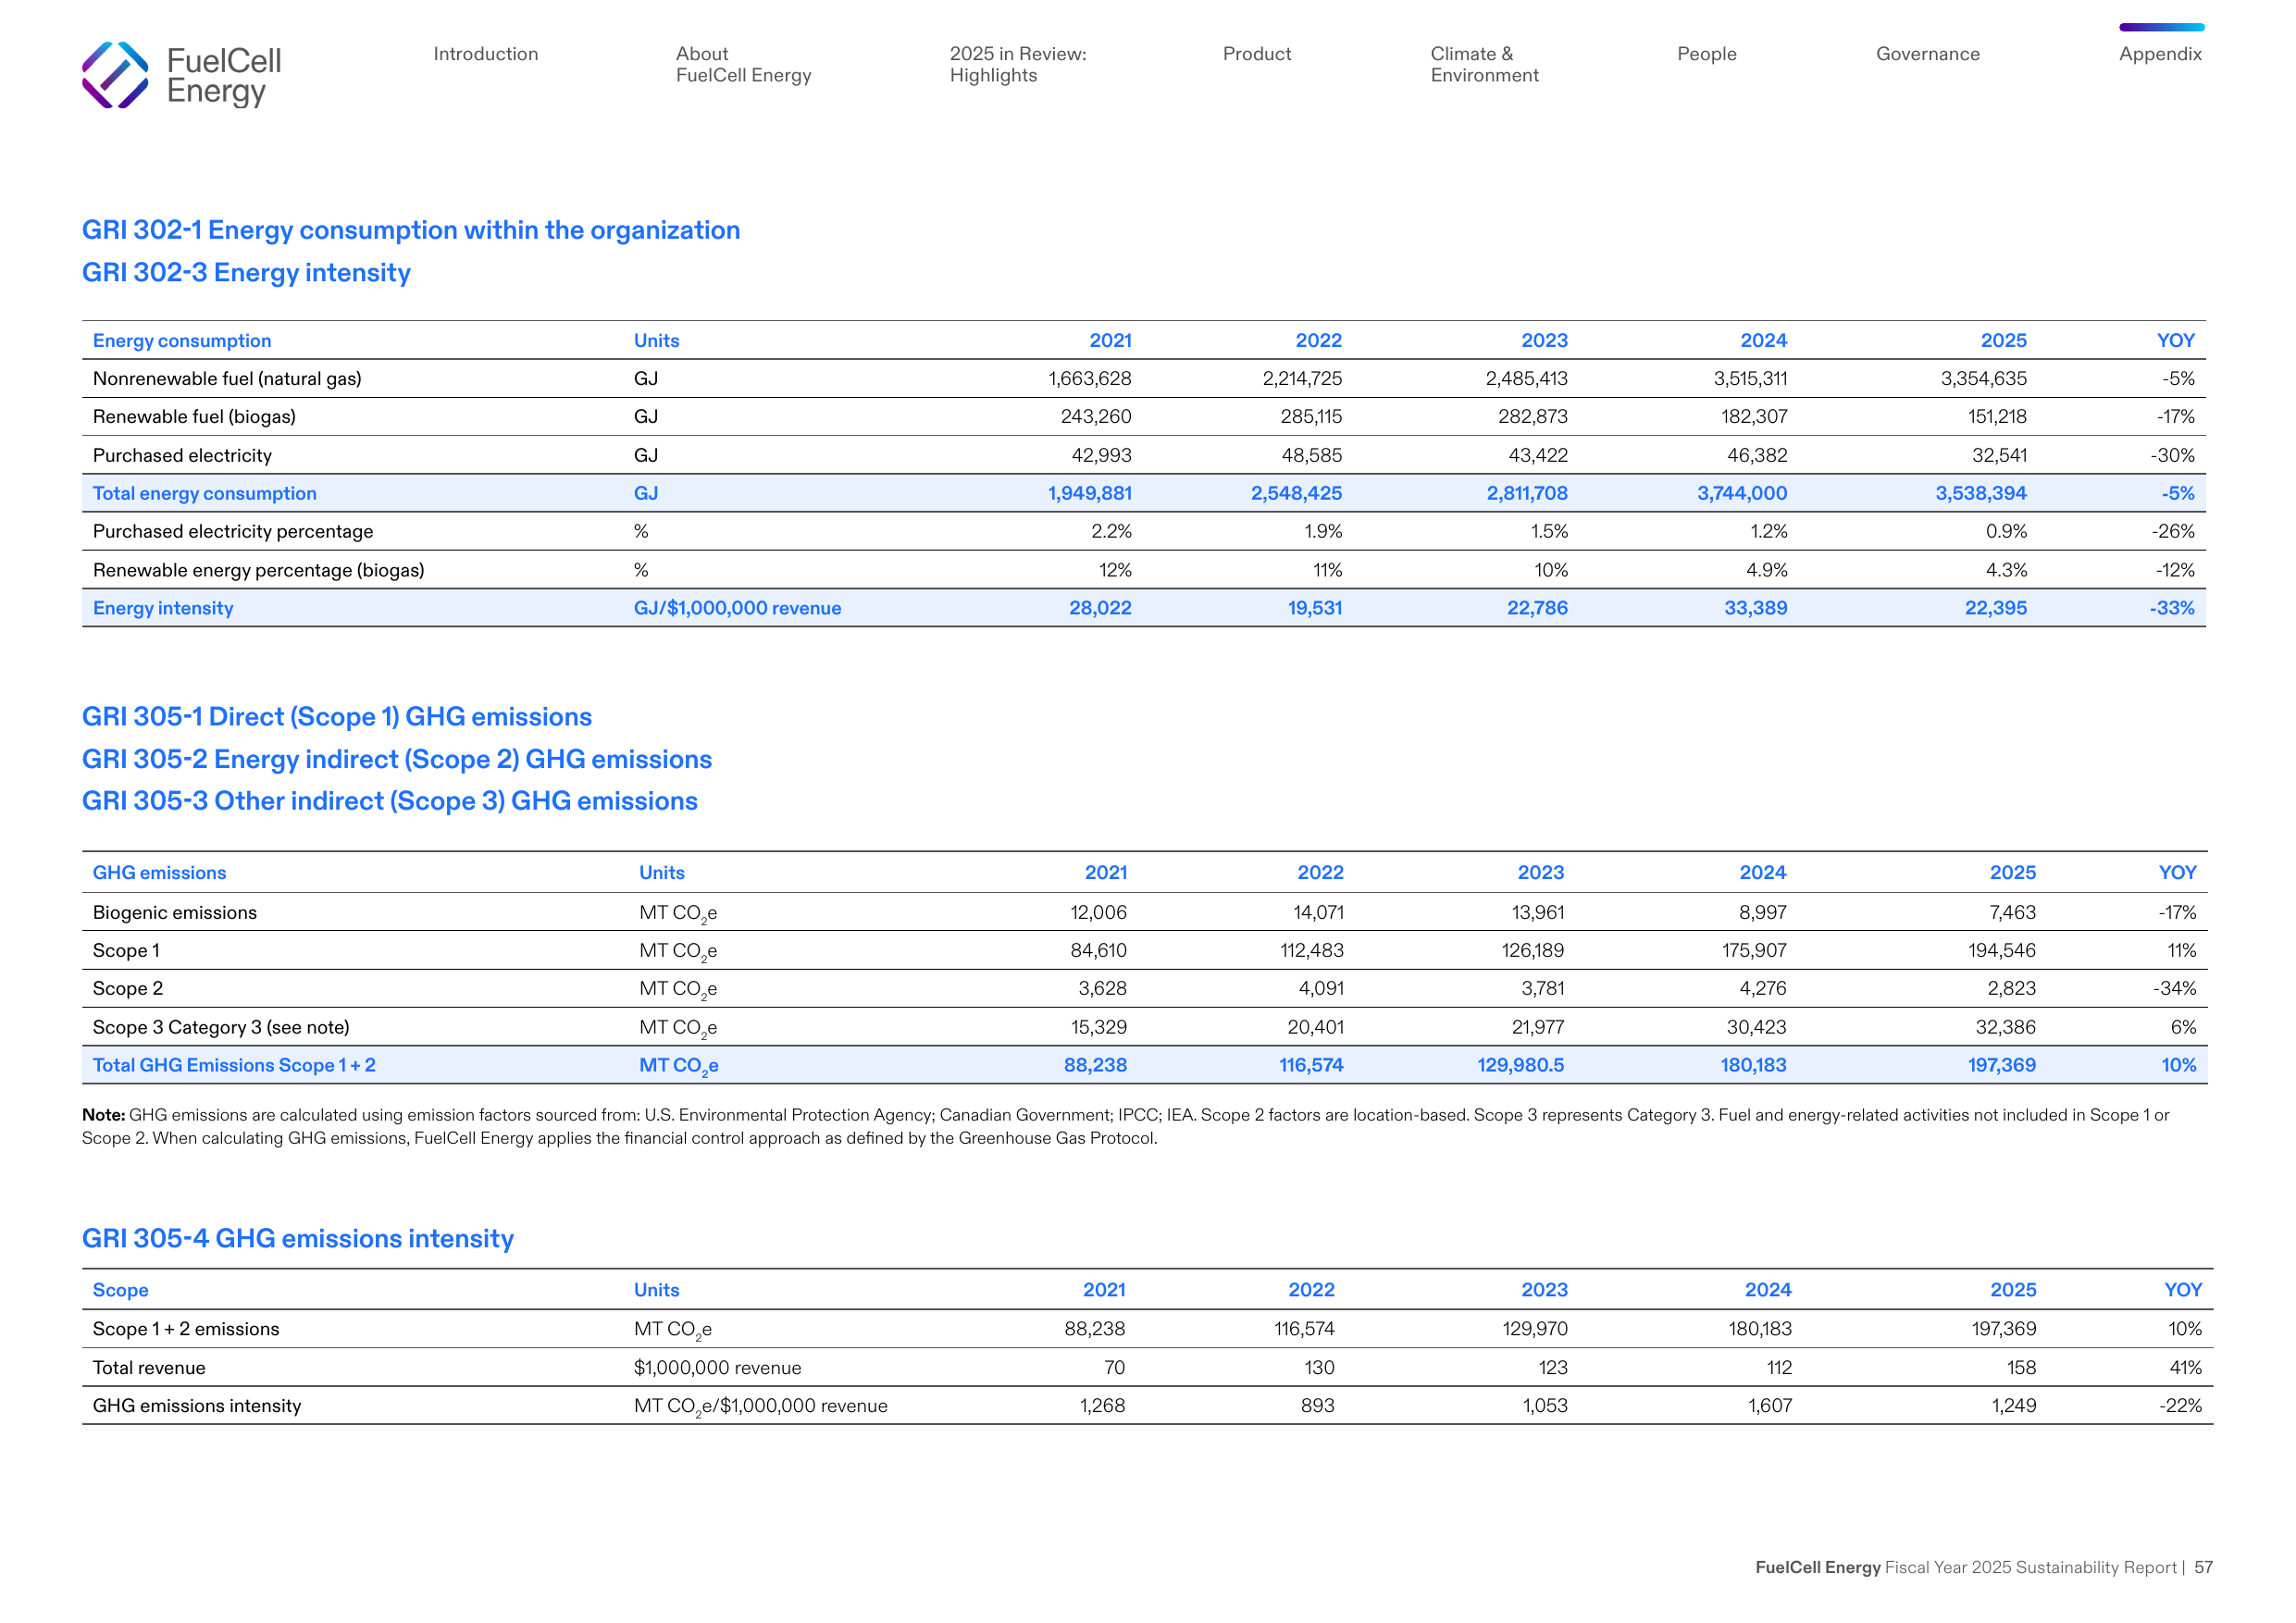Viewport: 2296px width, 1623px height.
Task: Click heading GRI 302-1 Energy consumption within the organization
Action: pos(411,230)
